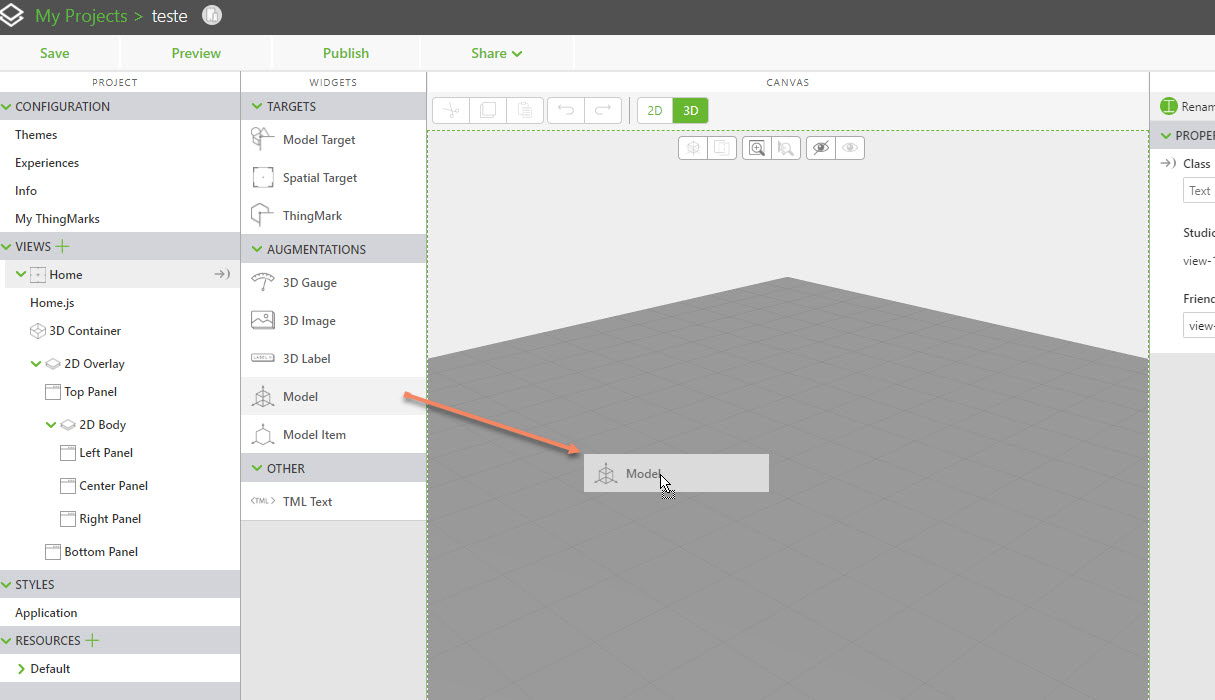Toggle hidden items with the crossed-eye icon
1215x700 pixels.
click(822, 147)
